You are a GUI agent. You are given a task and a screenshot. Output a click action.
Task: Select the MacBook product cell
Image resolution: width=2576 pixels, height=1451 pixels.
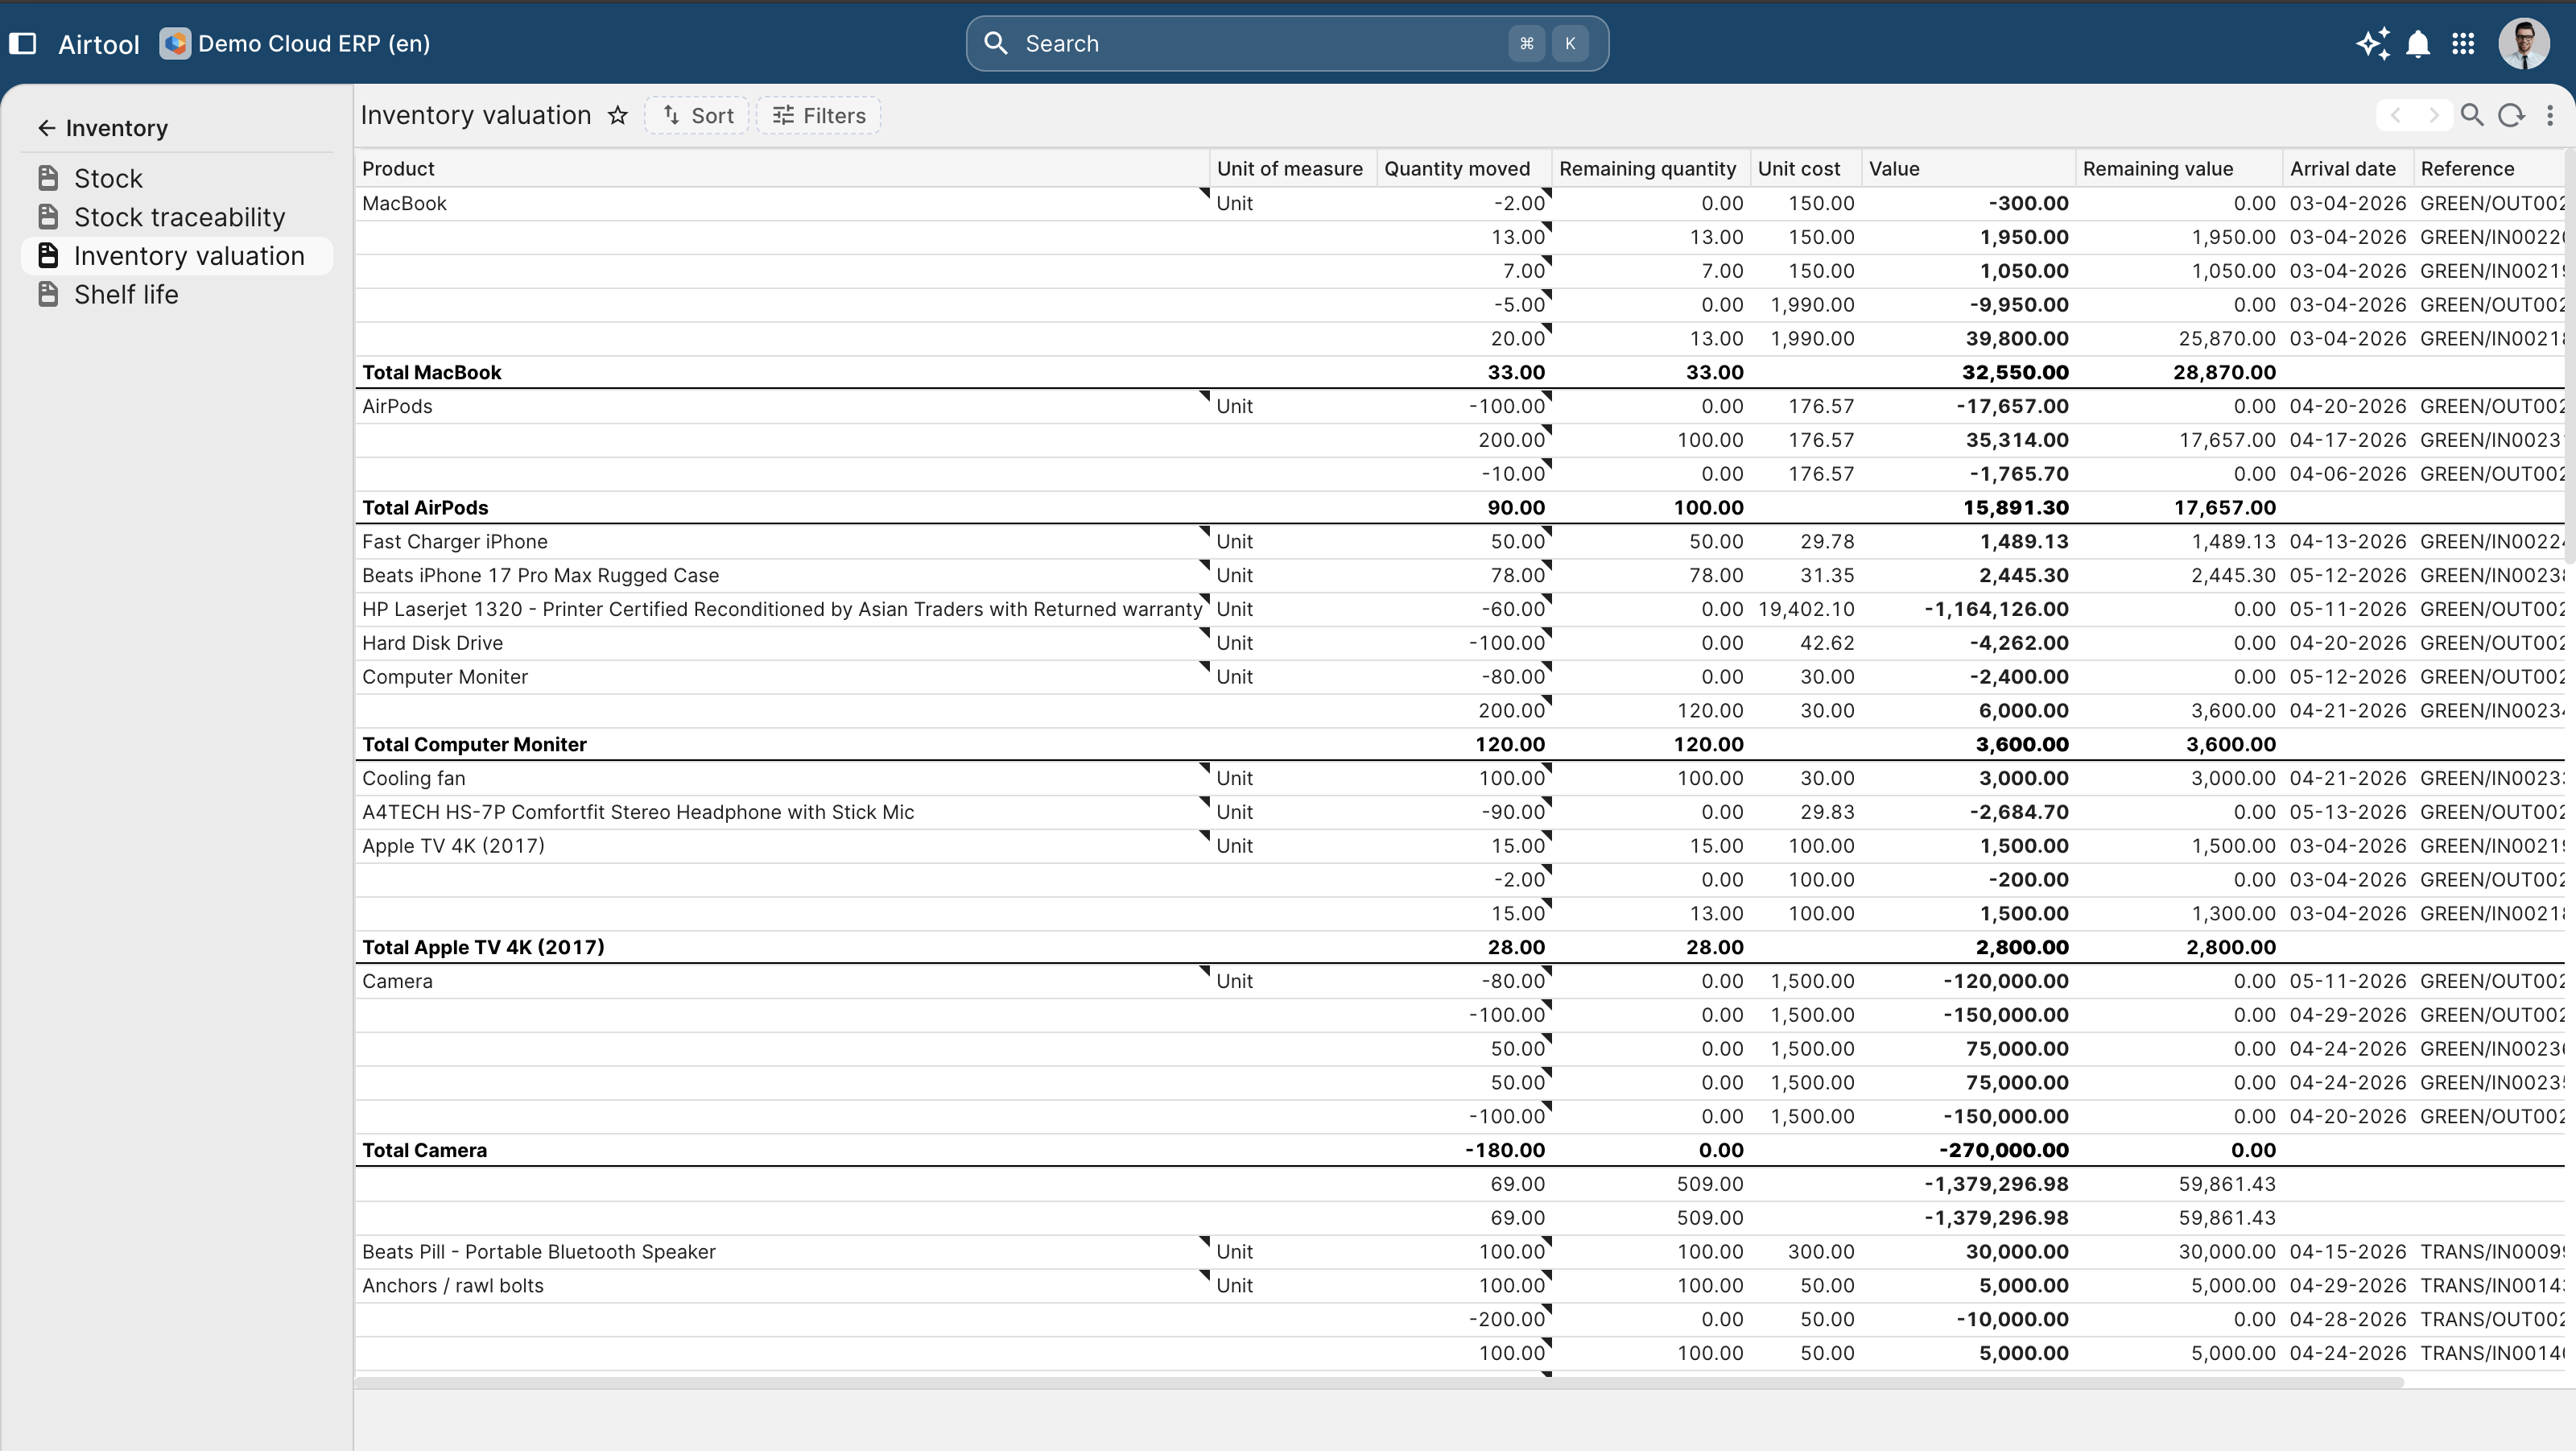pos(782,203)
